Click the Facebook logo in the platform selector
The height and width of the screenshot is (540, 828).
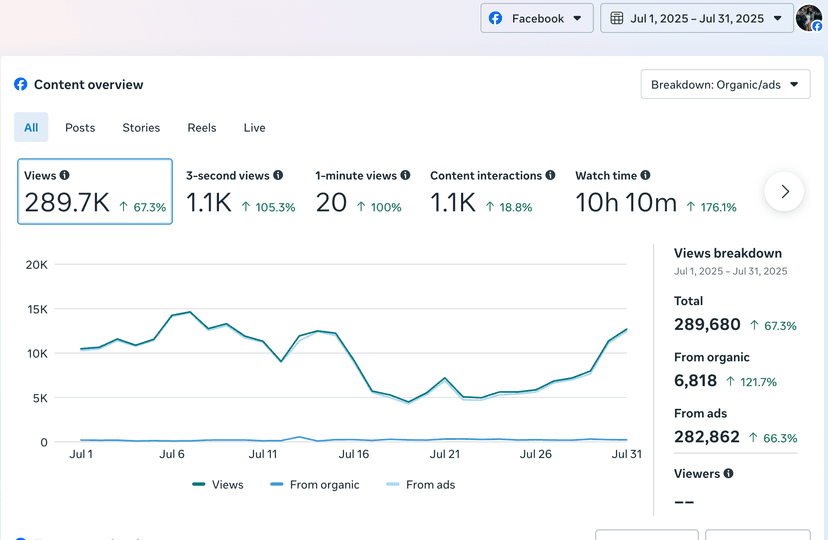coord(495,18)
